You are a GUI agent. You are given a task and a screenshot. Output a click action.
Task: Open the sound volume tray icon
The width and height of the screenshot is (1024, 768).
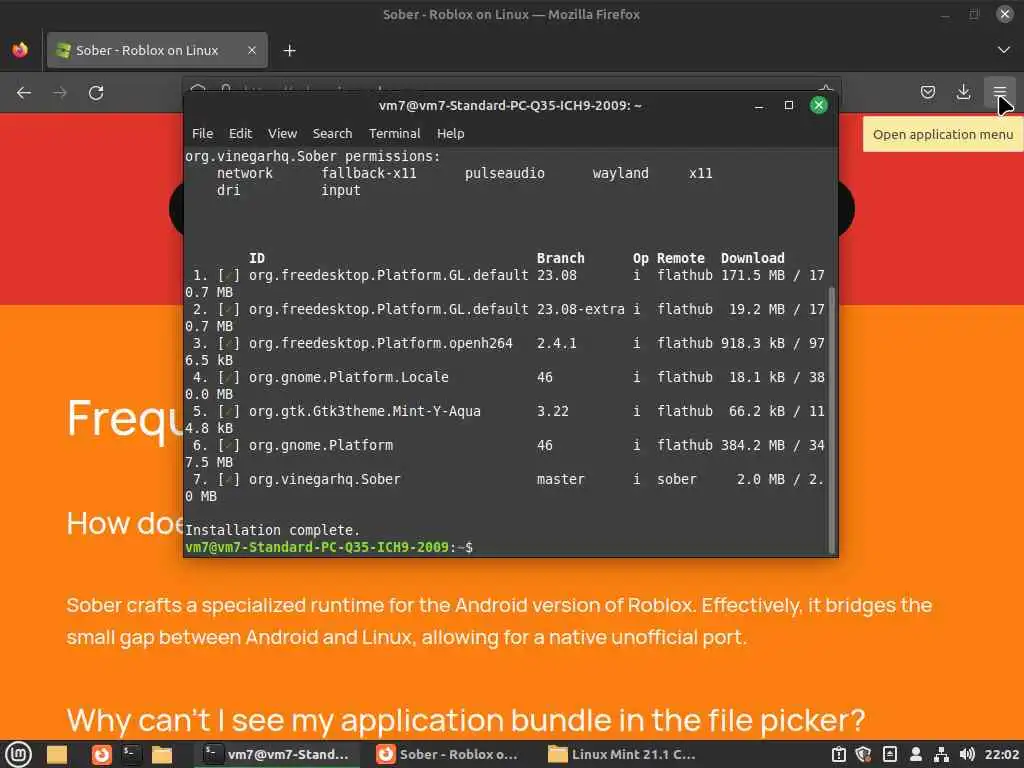(x=967, y=754)
